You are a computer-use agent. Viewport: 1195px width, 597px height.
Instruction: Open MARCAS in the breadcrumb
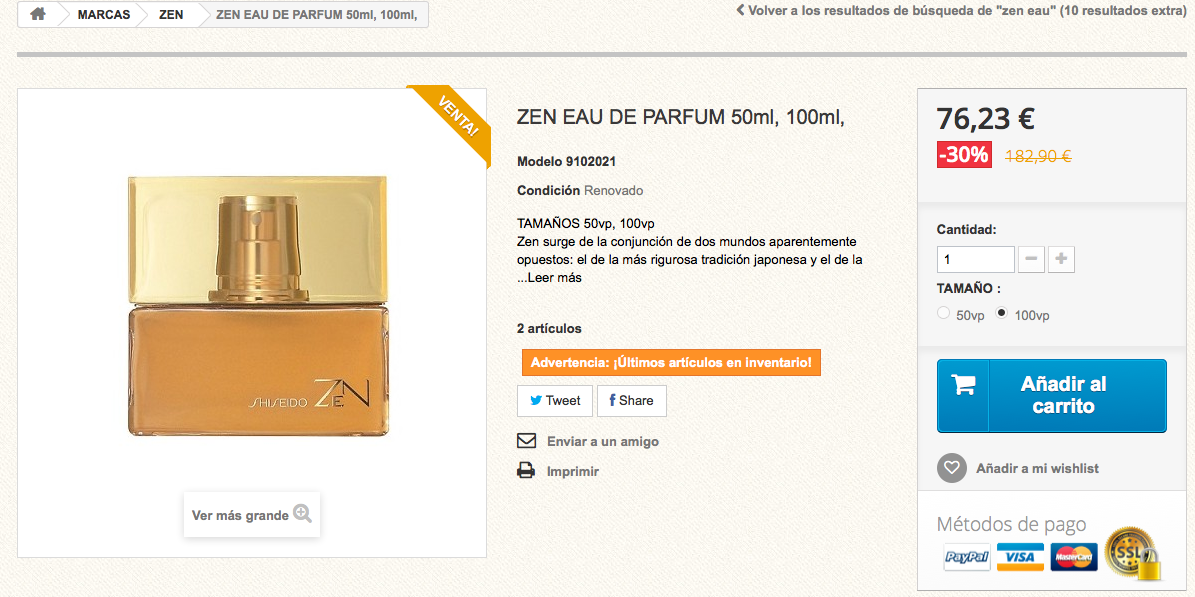tap(104, 14)
